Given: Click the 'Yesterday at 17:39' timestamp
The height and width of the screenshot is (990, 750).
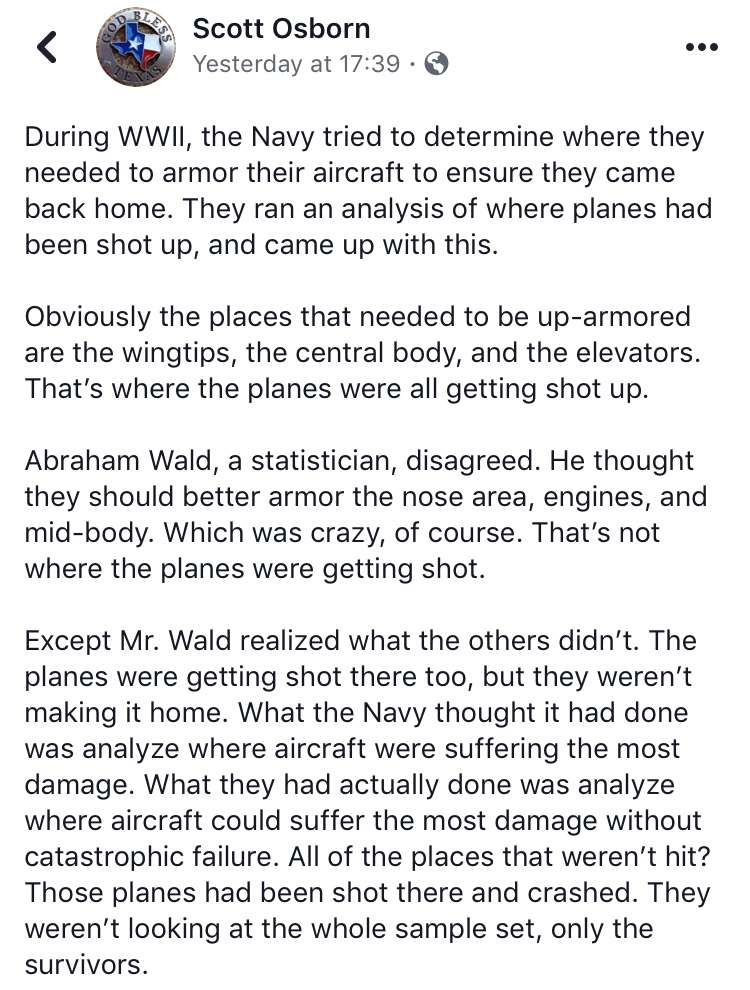Looking at the screenshot, I should pos(296,64).
